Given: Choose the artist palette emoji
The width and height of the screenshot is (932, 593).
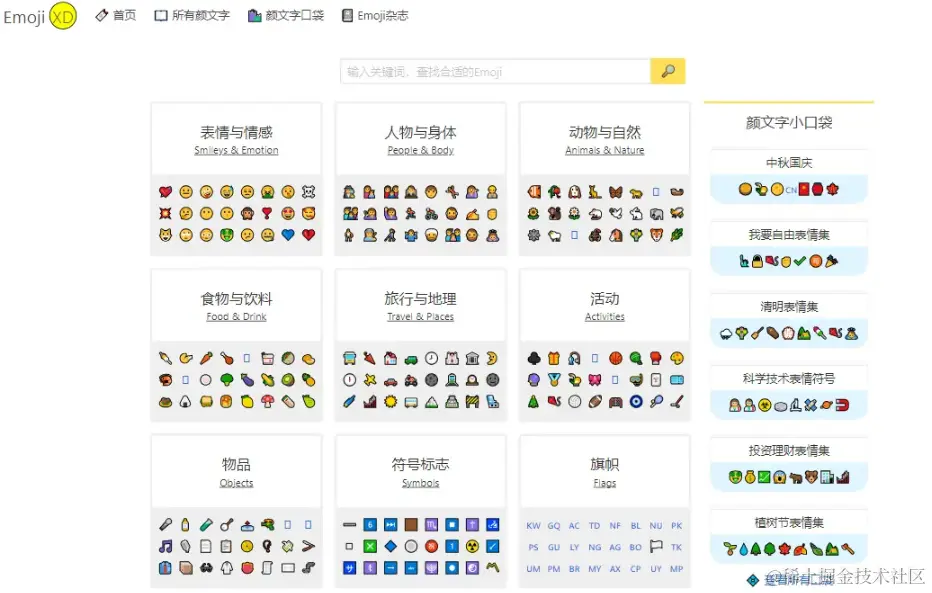Looking at the screenshot, I should [x=676, y=358].
